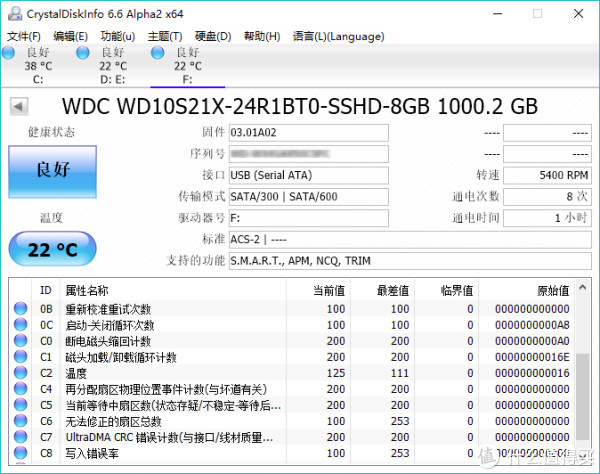
Task: Click the F: drive status orb
Action: coord(157,52)
